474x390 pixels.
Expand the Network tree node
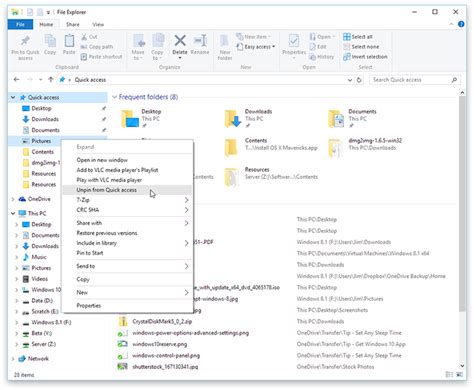click(x=13, y=359)
